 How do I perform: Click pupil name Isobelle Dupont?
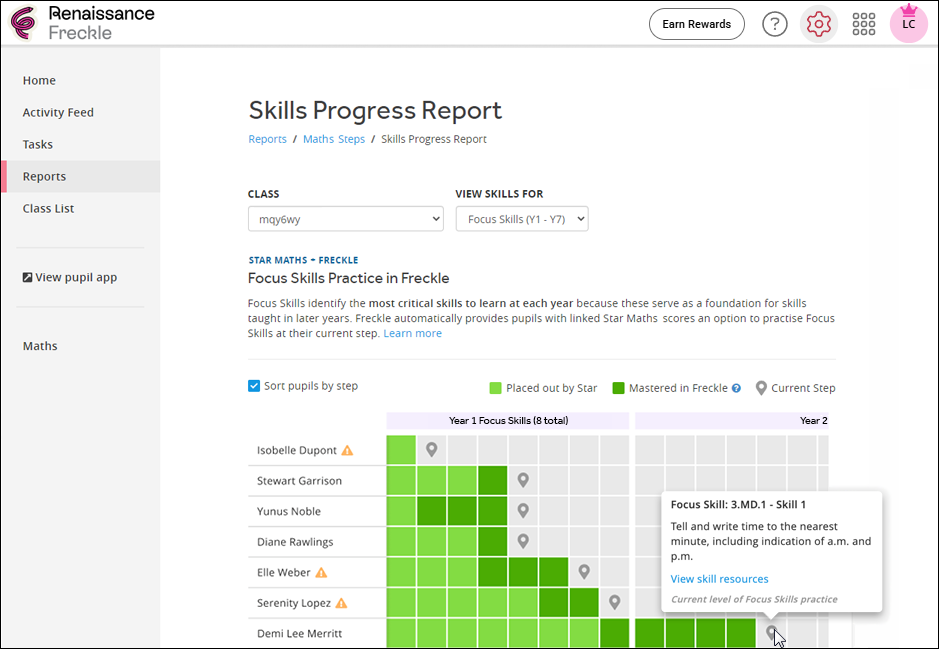pyautogui.click(x=297, y=450)
